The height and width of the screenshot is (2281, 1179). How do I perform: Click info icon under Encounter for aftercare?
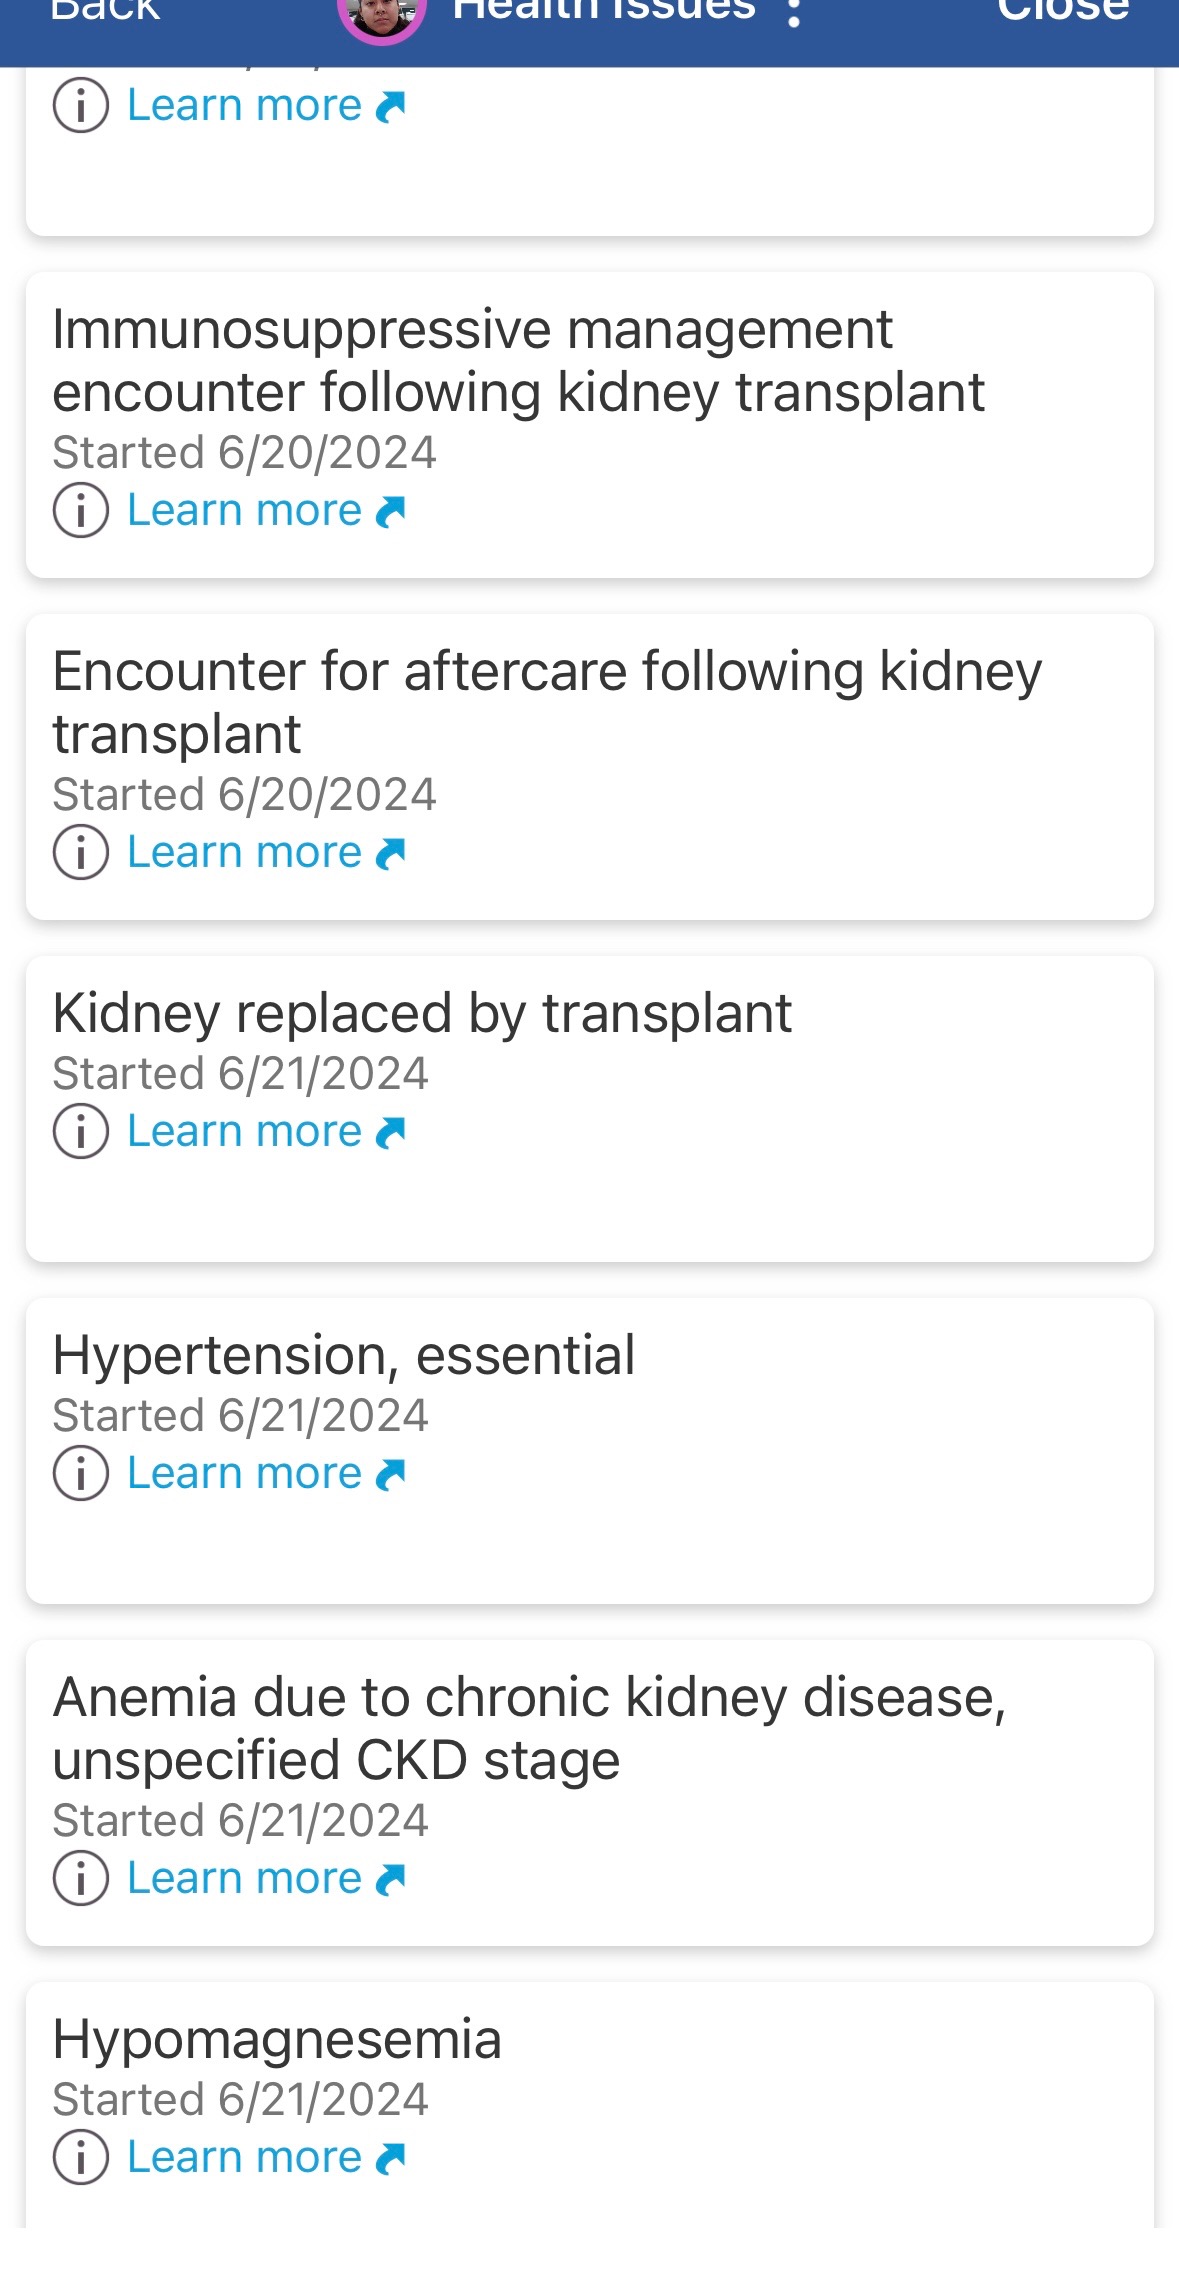point(81,853)
